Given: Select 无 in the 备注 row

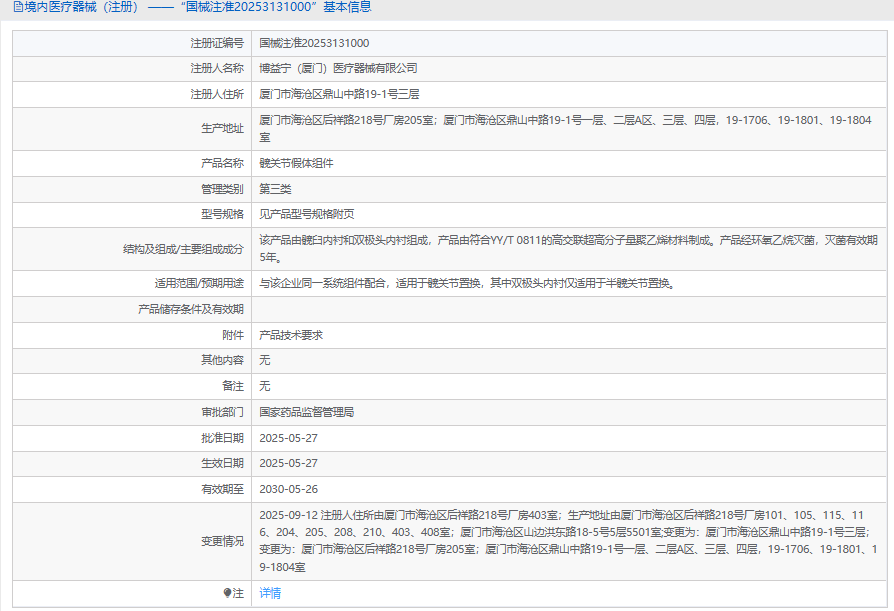Looking at the screenshot, I should 265,386.
